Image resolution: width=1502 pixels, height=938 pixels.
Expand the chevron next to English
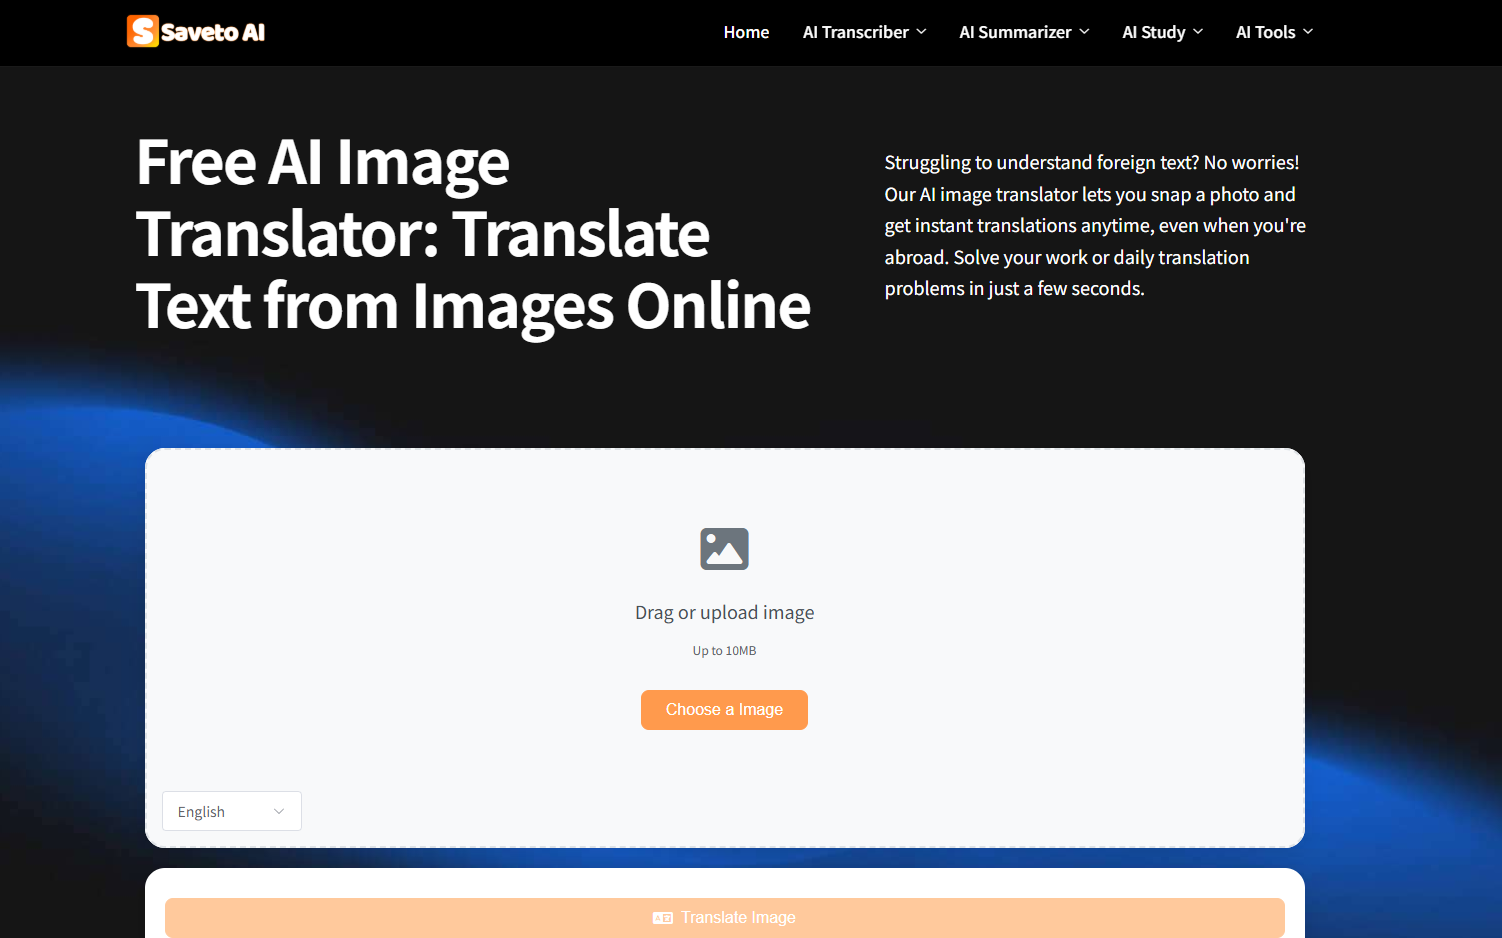click(280, 811)
